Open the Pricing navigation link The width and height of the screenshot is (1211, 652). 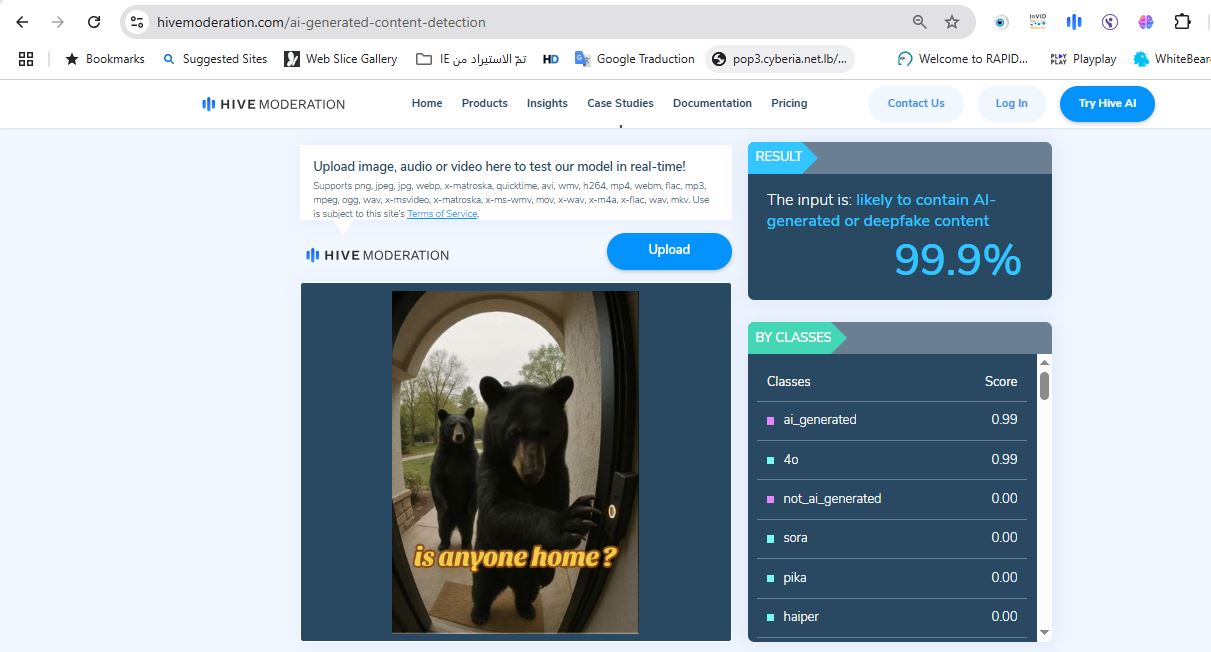tap(789, 103)
